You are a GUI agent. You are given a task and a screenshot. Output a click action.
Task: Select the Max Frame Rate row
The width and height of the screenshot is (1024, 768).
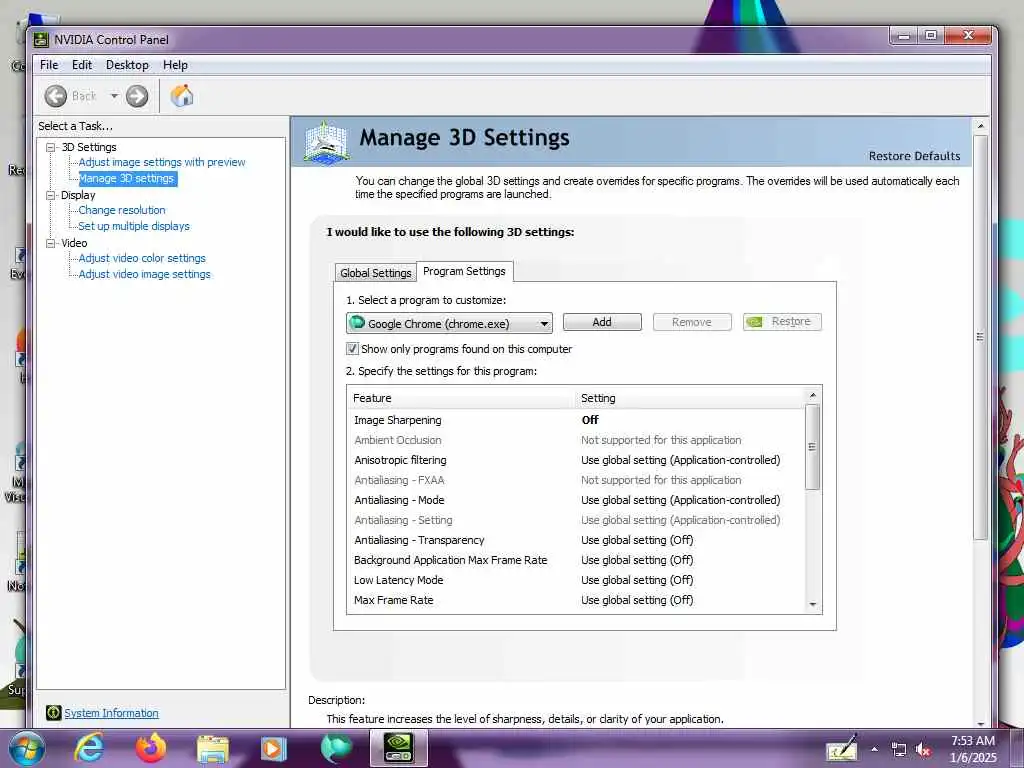pyautogui.click(x=576, y=600)
